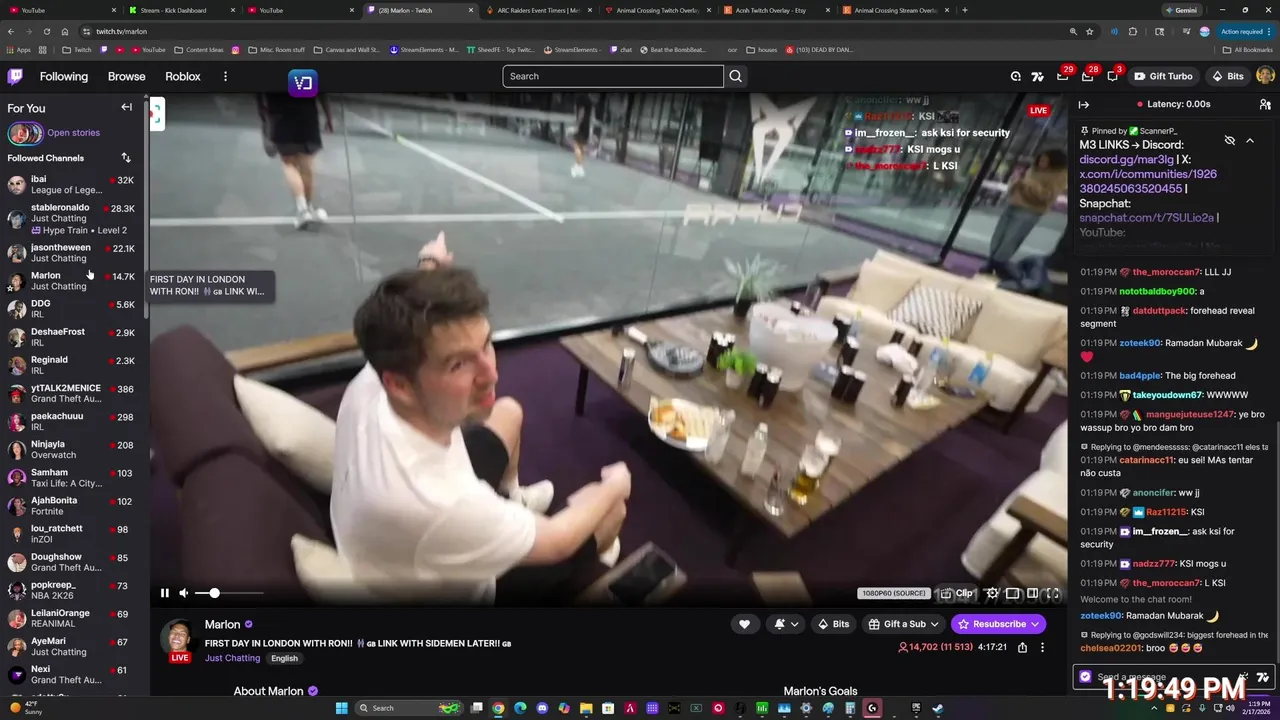Open the video player settings gear
Viewport: 1280px width, 720px height.
pos(992,593)
